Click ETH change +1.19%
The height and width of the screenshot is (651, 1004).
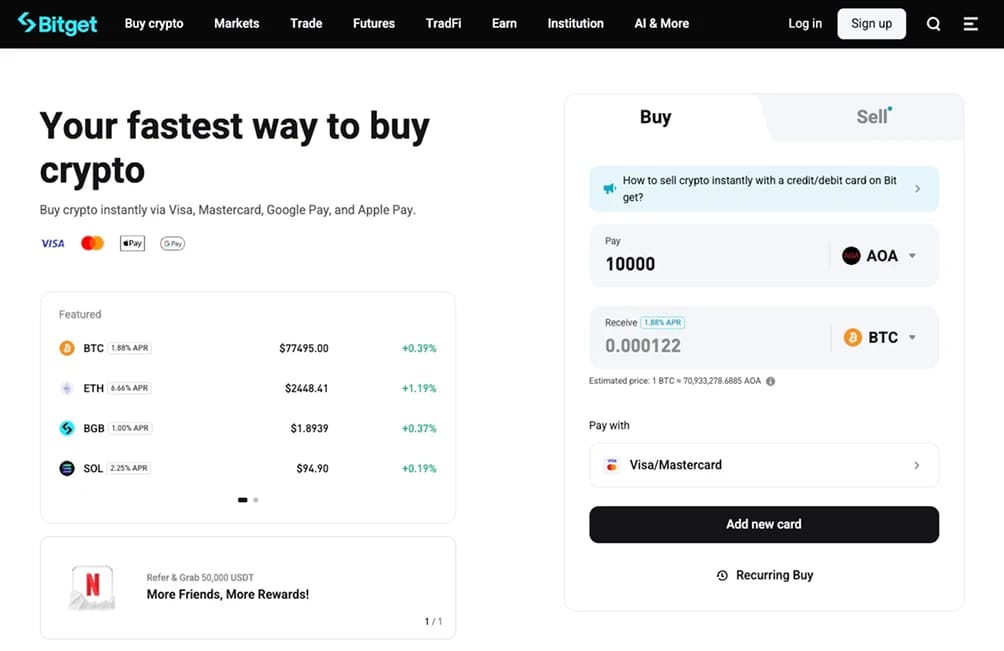pyautogui.click(x=419, y=389)
